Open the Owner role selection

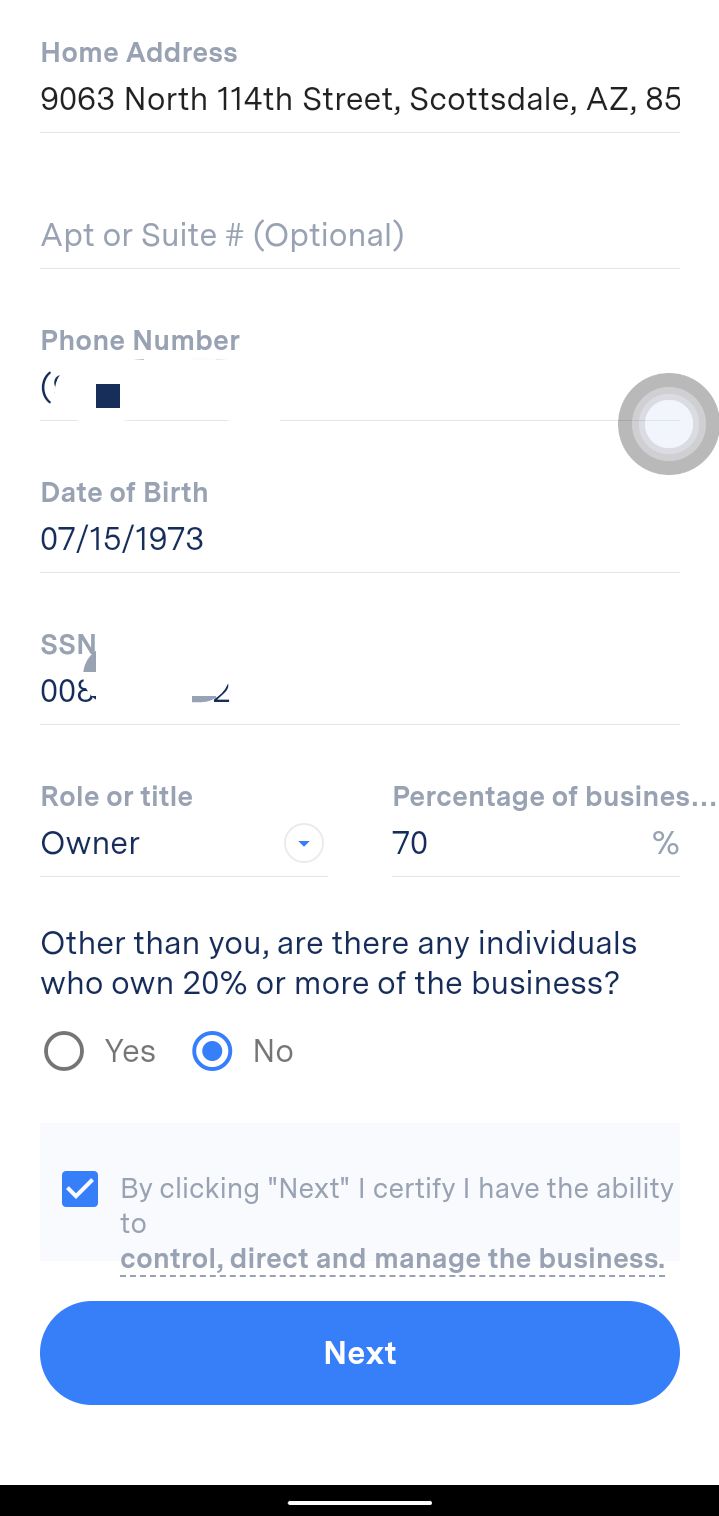pyautogui.click(x=160, y=843)
